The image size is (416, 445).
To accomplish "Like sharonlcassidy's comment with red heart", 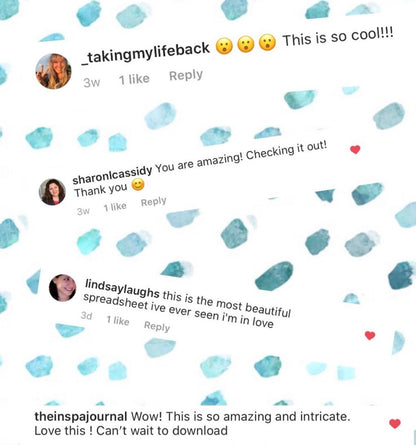I will tap(355, 150).
